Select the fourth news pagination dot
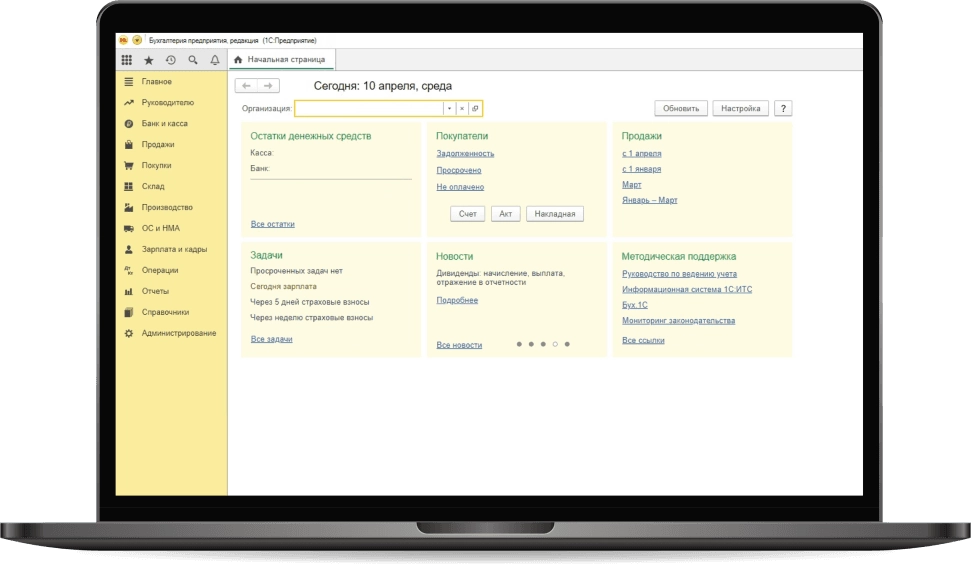The width and height of the screenshot is (971, 564). coord(555,344)
